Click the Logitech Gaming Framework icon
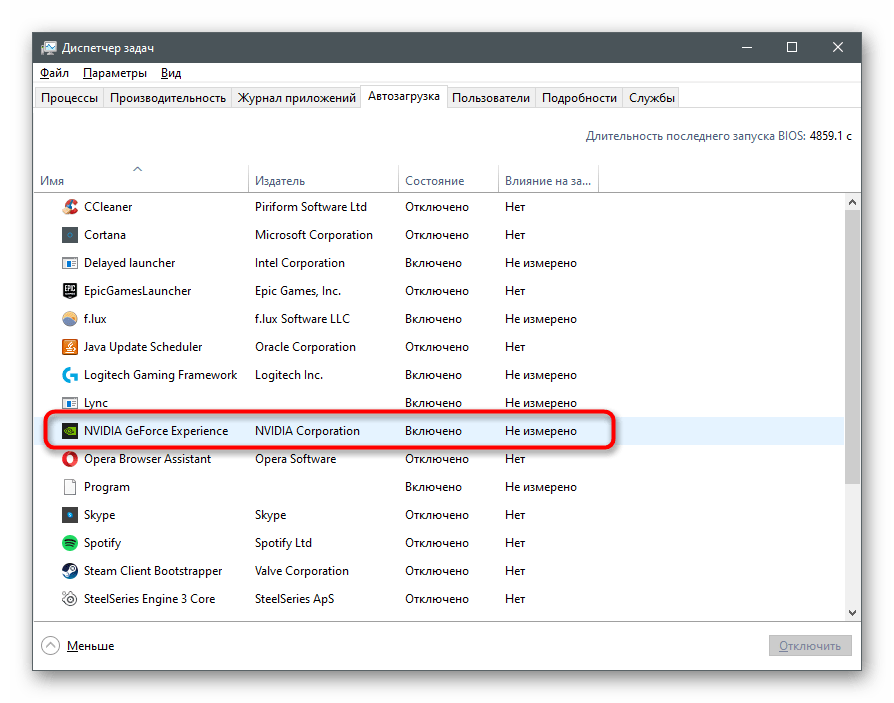Viewport: 894px width, 703px height. (x=70, y=375)
